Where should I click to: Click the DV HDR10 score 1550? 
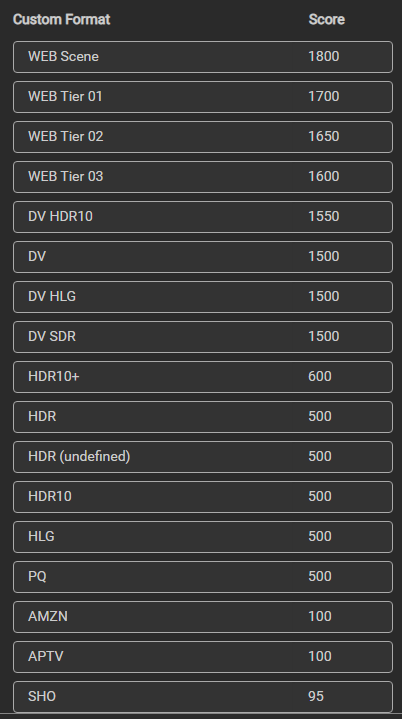pos(324,217)
